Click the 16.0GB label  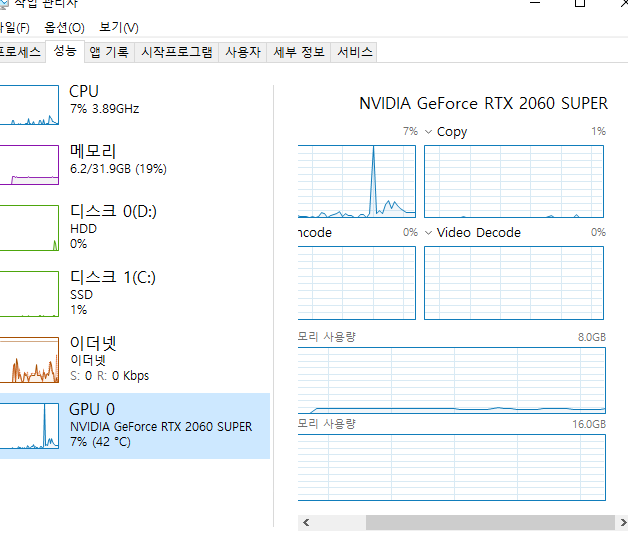pos(589,424)
